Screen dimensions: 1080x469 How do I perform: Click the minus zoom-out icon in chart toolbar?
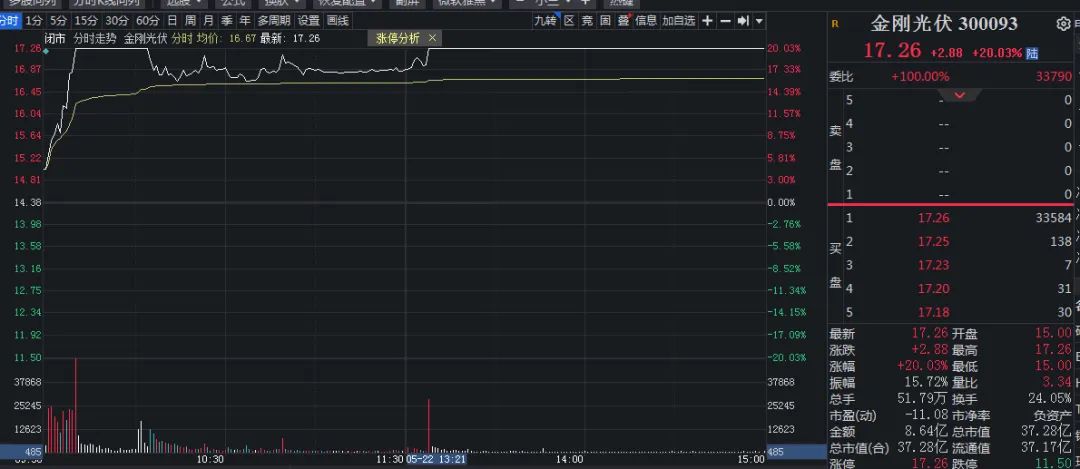724,20
